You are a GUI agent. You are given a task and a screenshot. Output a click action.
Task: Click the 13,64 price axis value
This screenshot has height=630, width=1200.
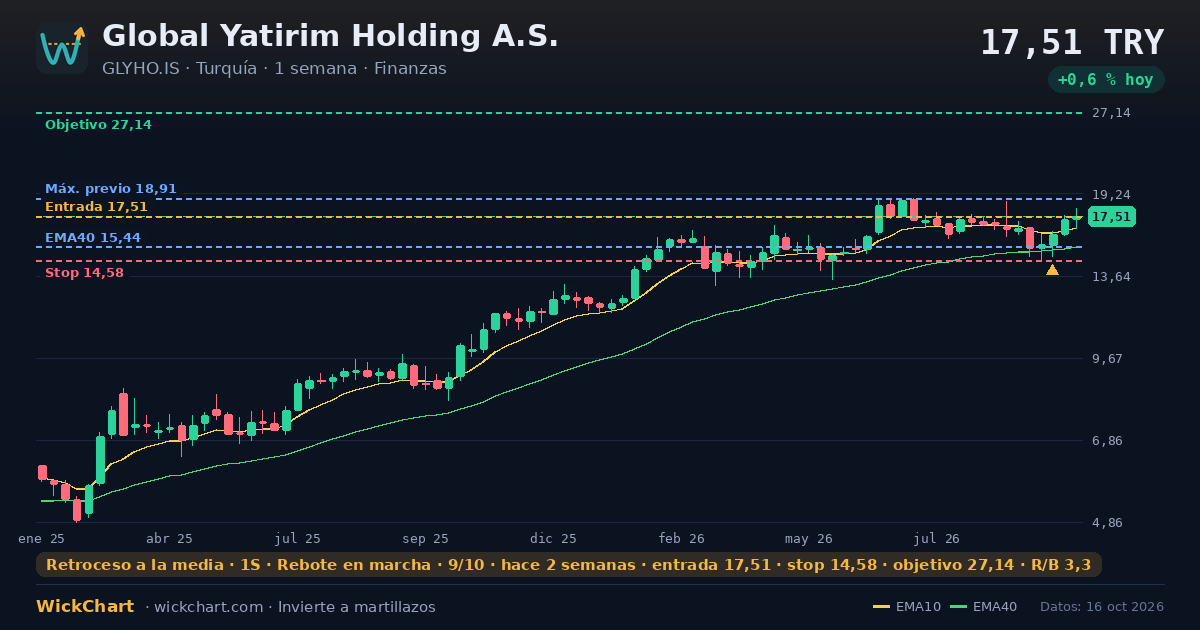[x=1111, y=277]
